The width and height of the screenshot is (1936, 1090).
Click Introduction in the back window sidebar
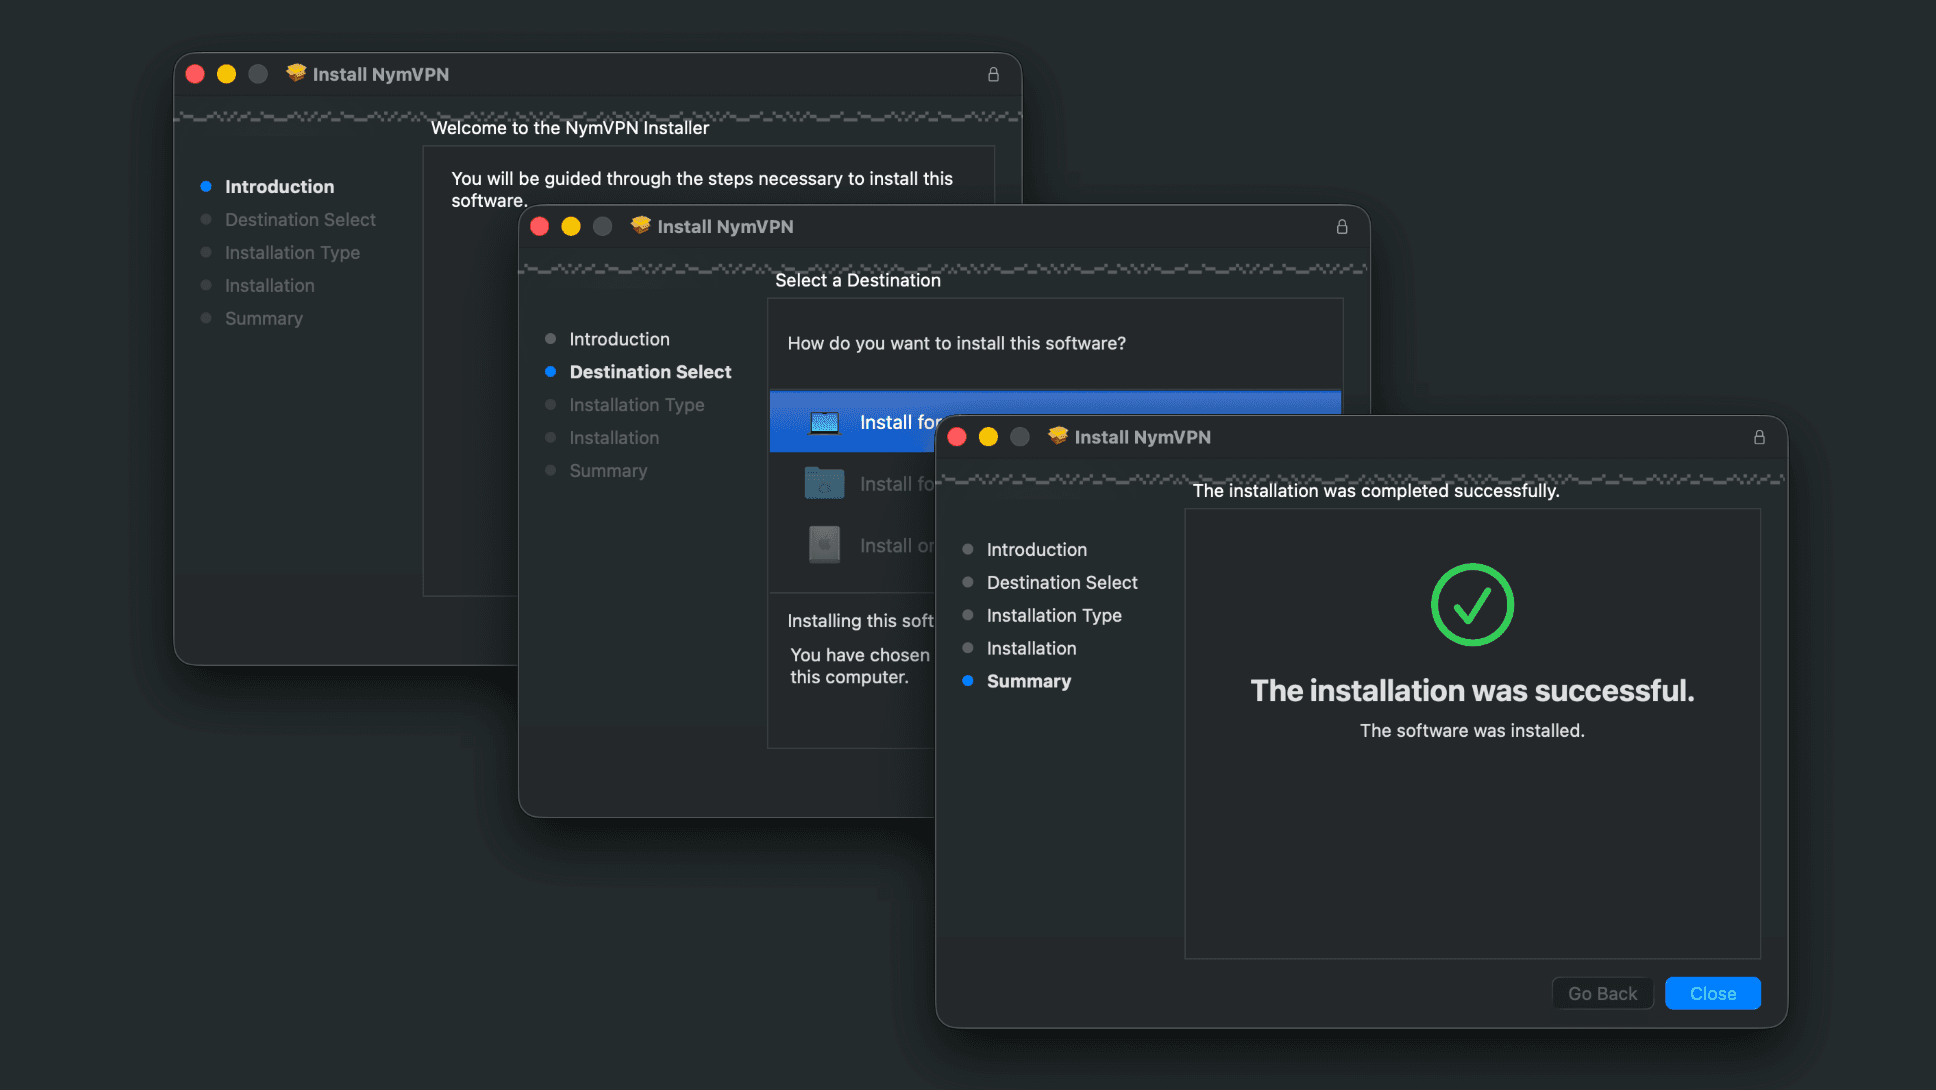pyautogui.click(x=279, y=187)
